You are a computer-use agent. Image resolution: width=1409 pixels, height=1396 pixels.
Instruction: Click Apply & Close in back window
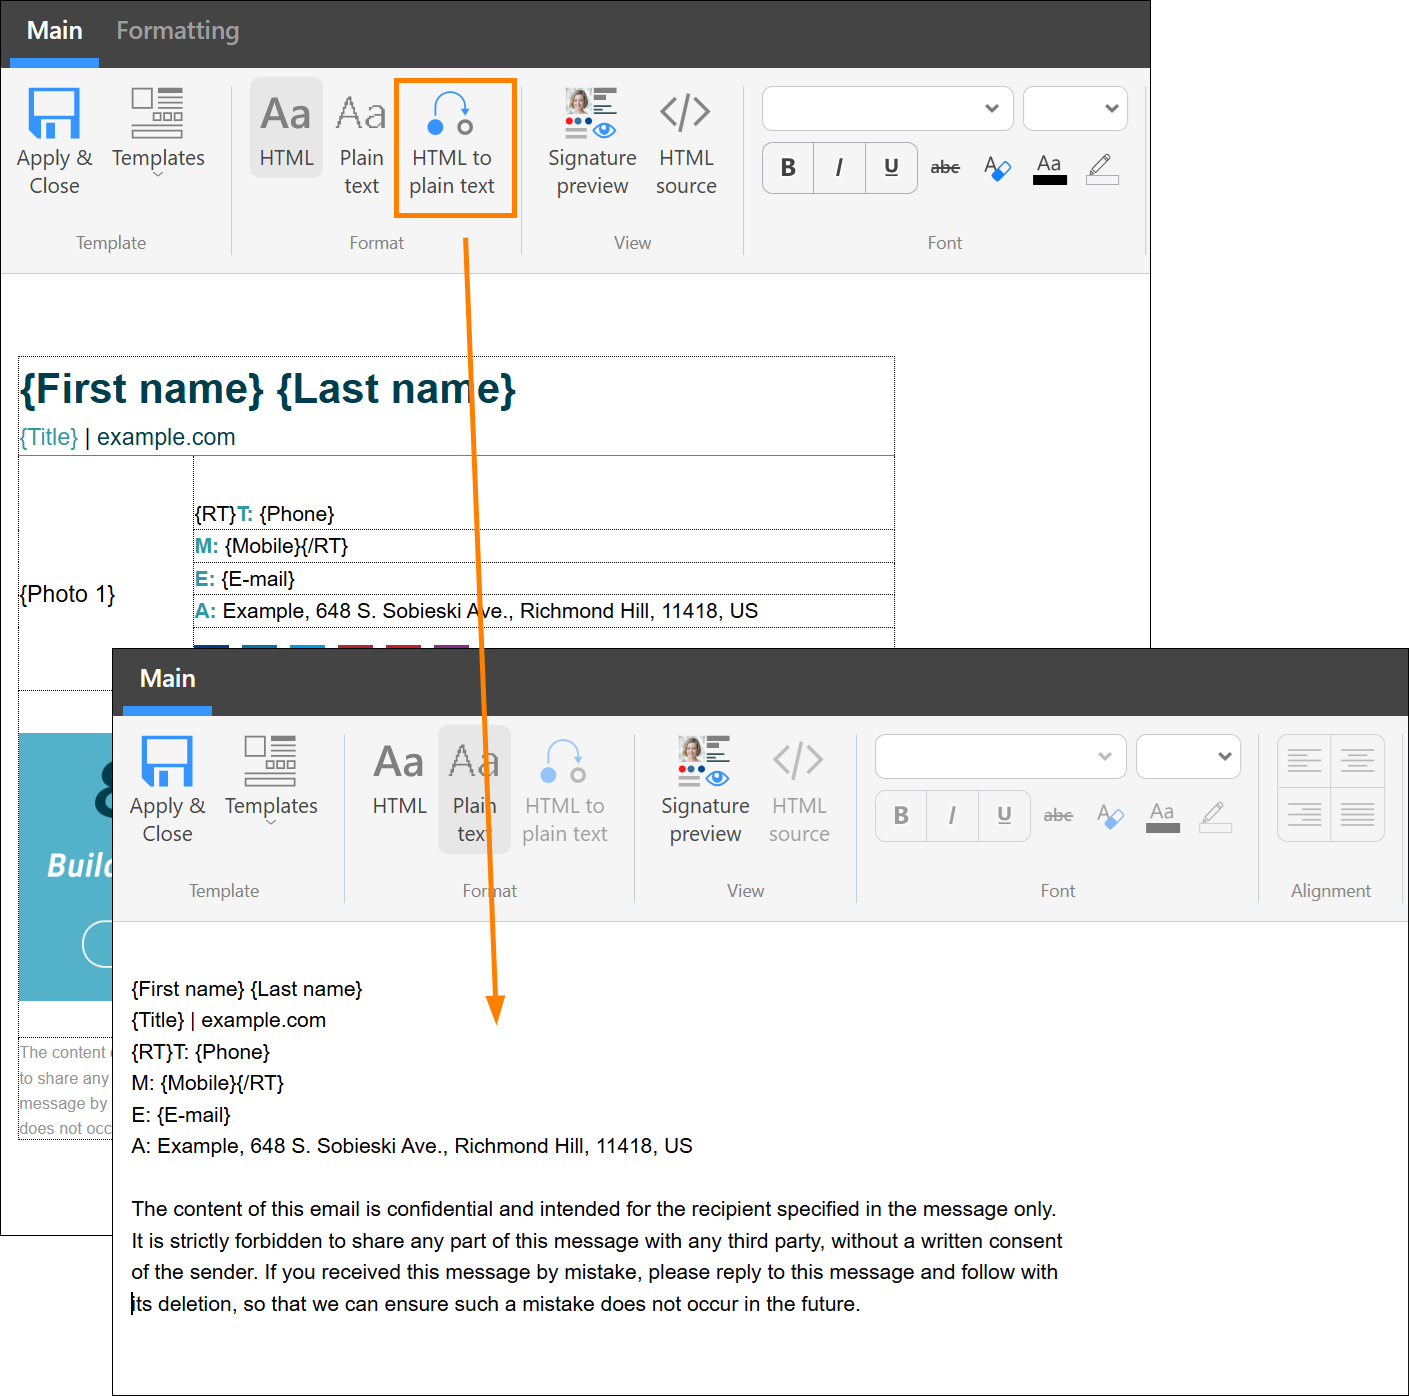(x=54, y=141)
